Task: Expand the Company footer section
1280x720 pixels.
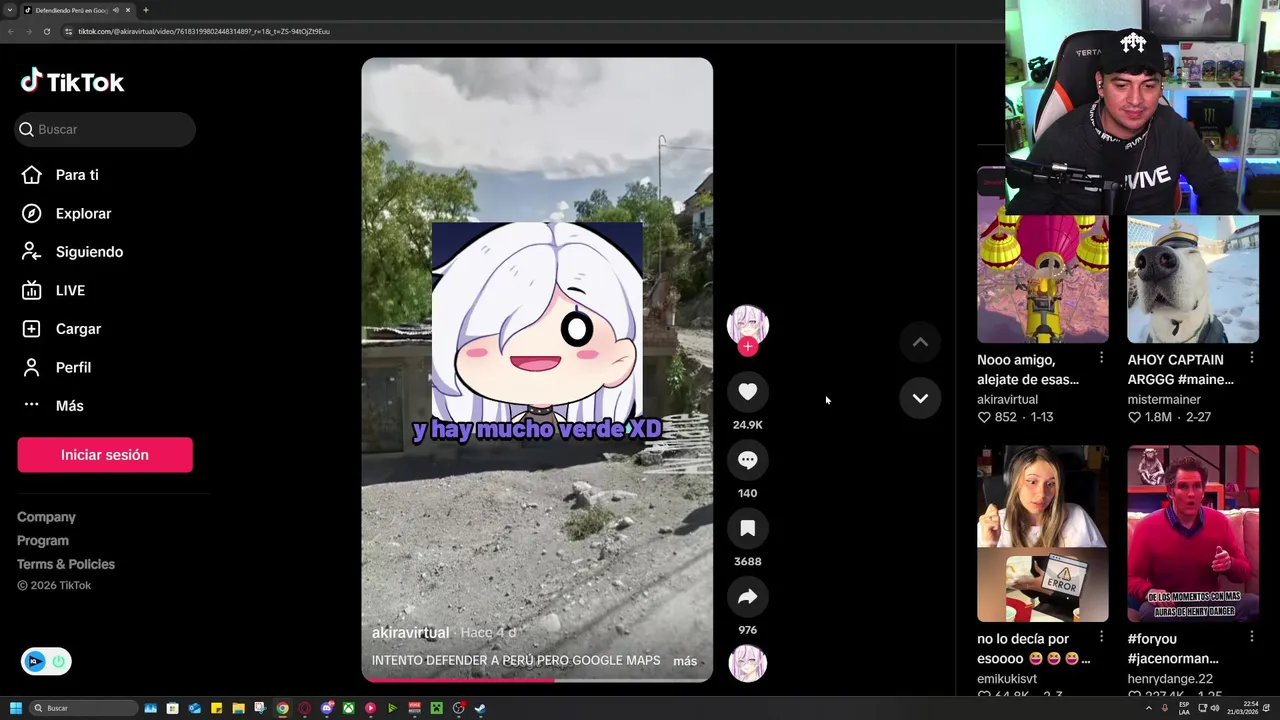Action: (x=46, y=517)
